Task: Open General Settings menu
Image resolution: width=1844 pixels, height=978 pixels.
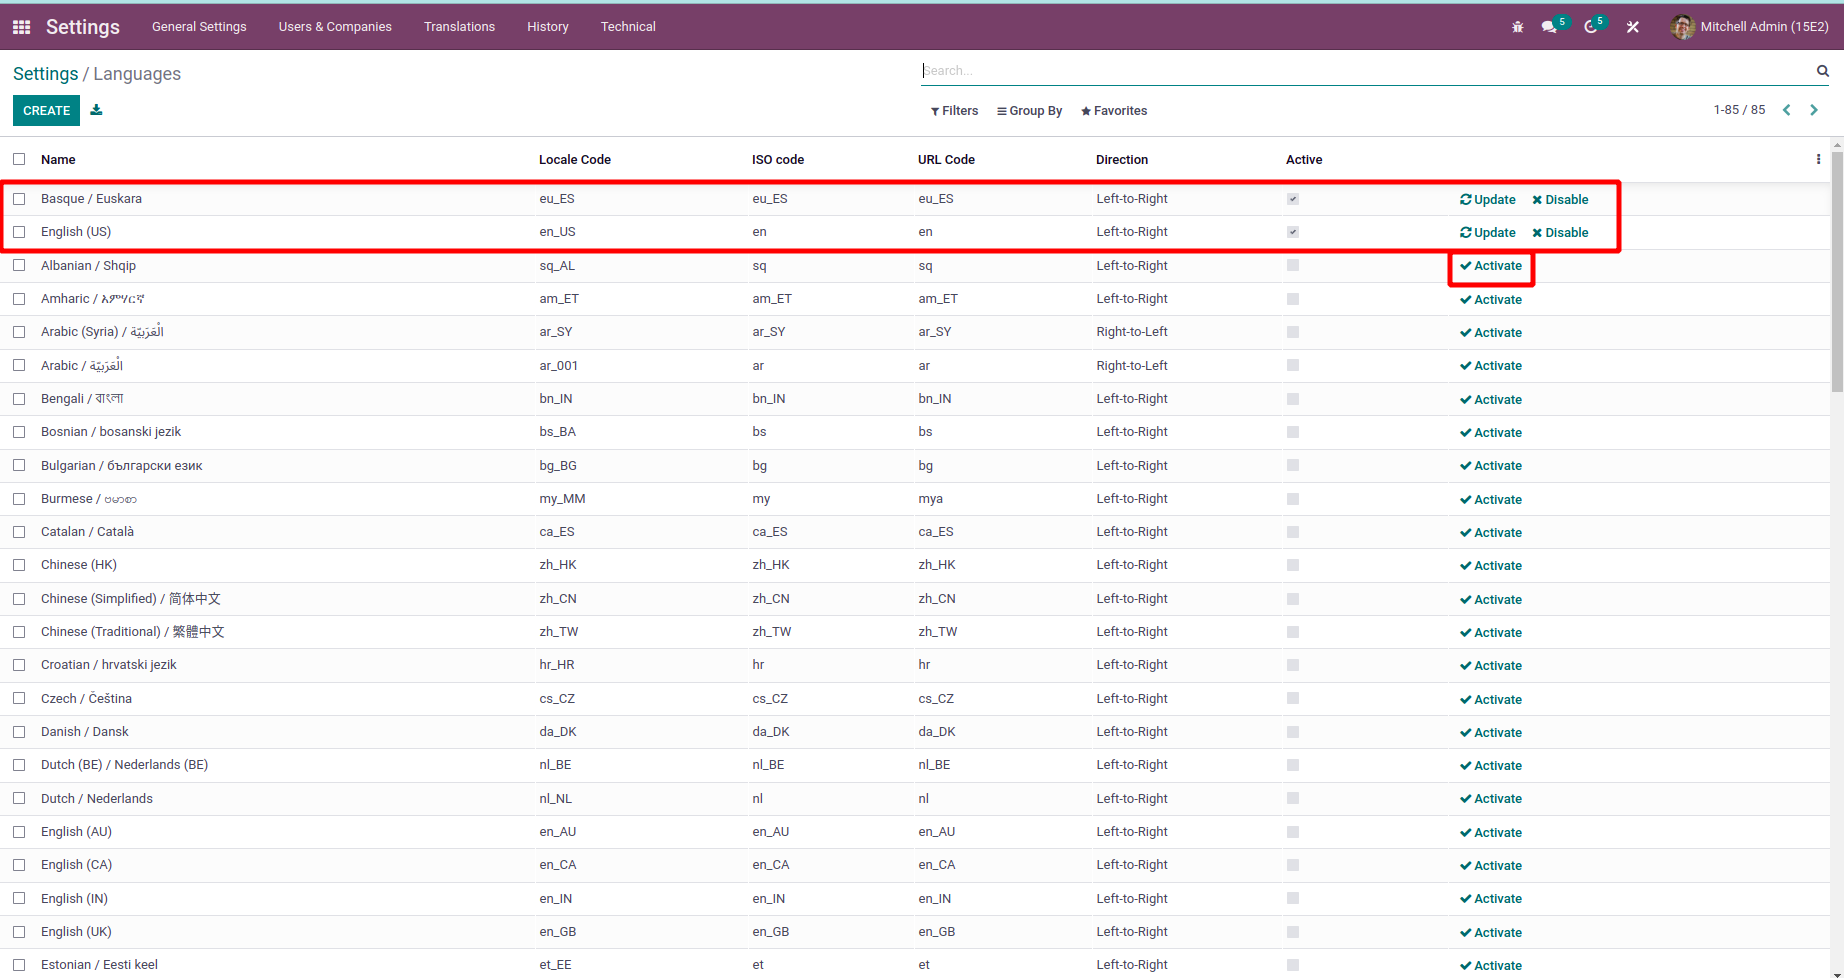Action: (199, 27)
